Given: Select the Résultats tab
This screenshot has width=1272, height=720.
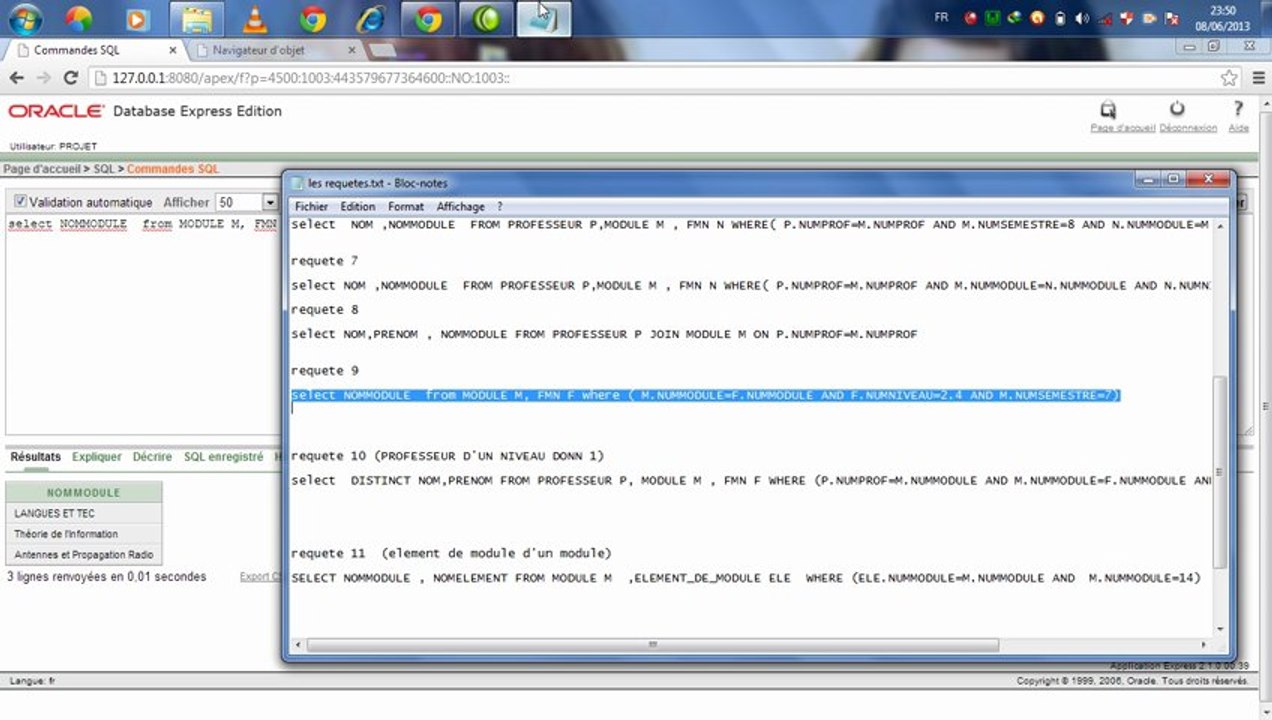Looking at the screenshot, I should 35,457.
